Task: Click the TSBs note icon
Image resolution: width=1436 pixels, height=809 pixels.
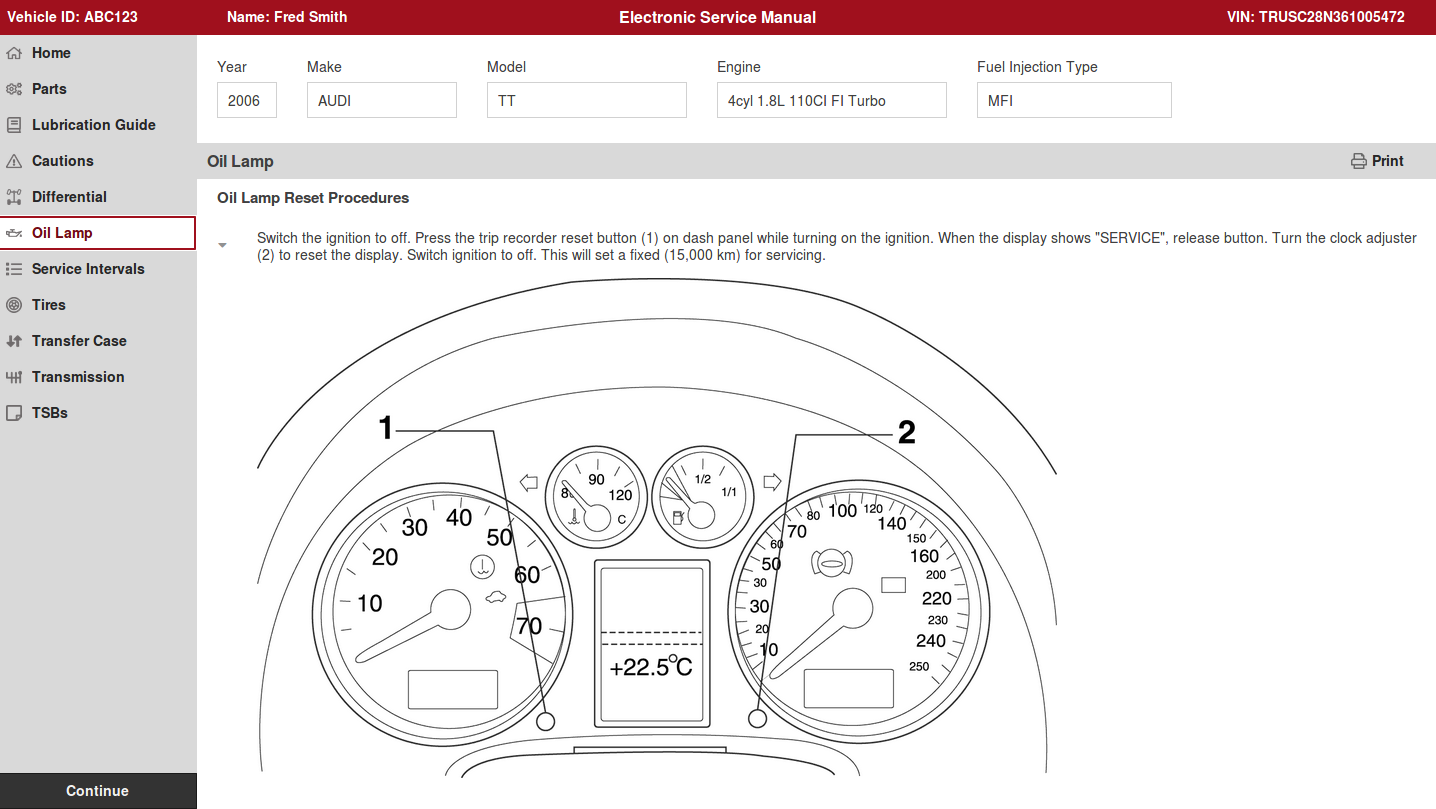Action: pos(14,413)
